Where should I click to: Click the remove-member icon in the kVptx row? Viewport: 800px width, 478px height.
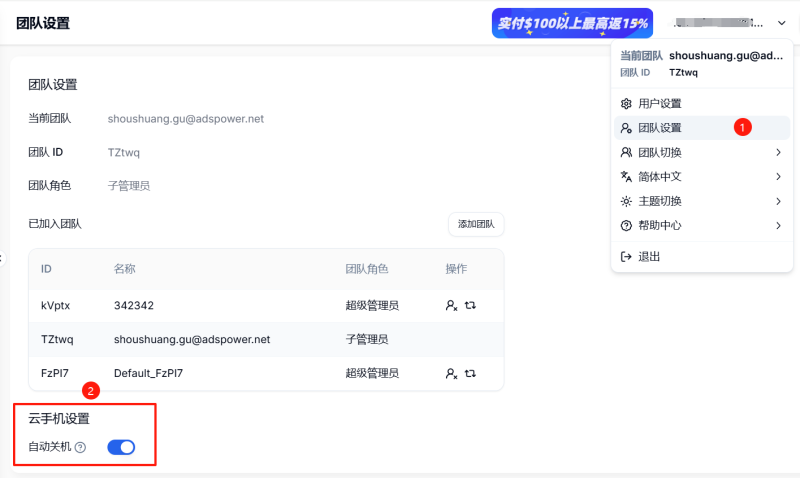coord(451,306)
